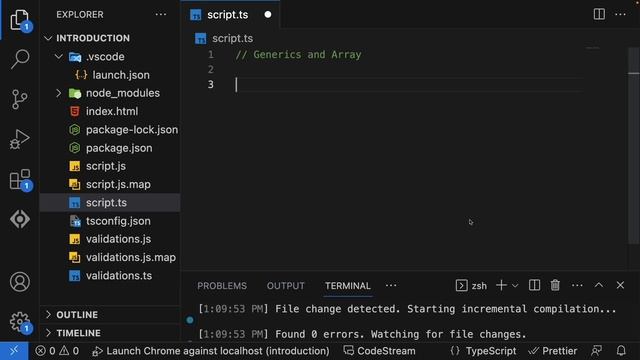Click line number 2 in gutter
Viewport: 640px width, 360px height.
point(211,69)
